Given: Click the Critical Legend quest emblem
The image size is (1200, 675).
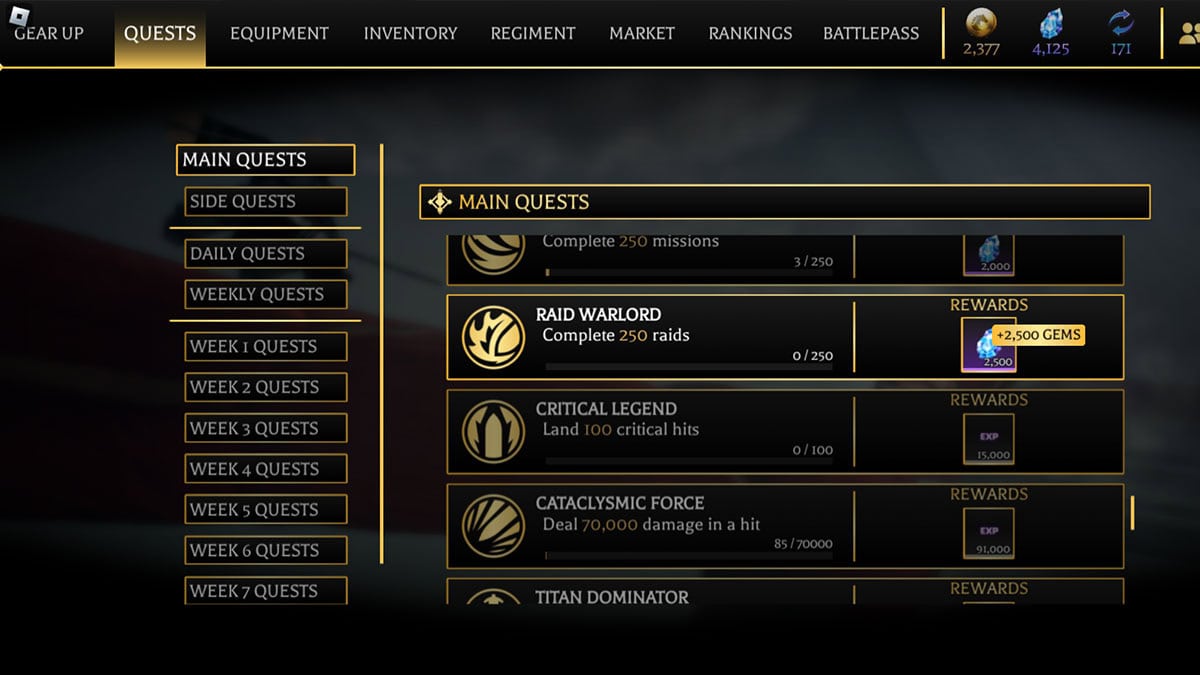Looking at the screenshot, I should [493, 431].
